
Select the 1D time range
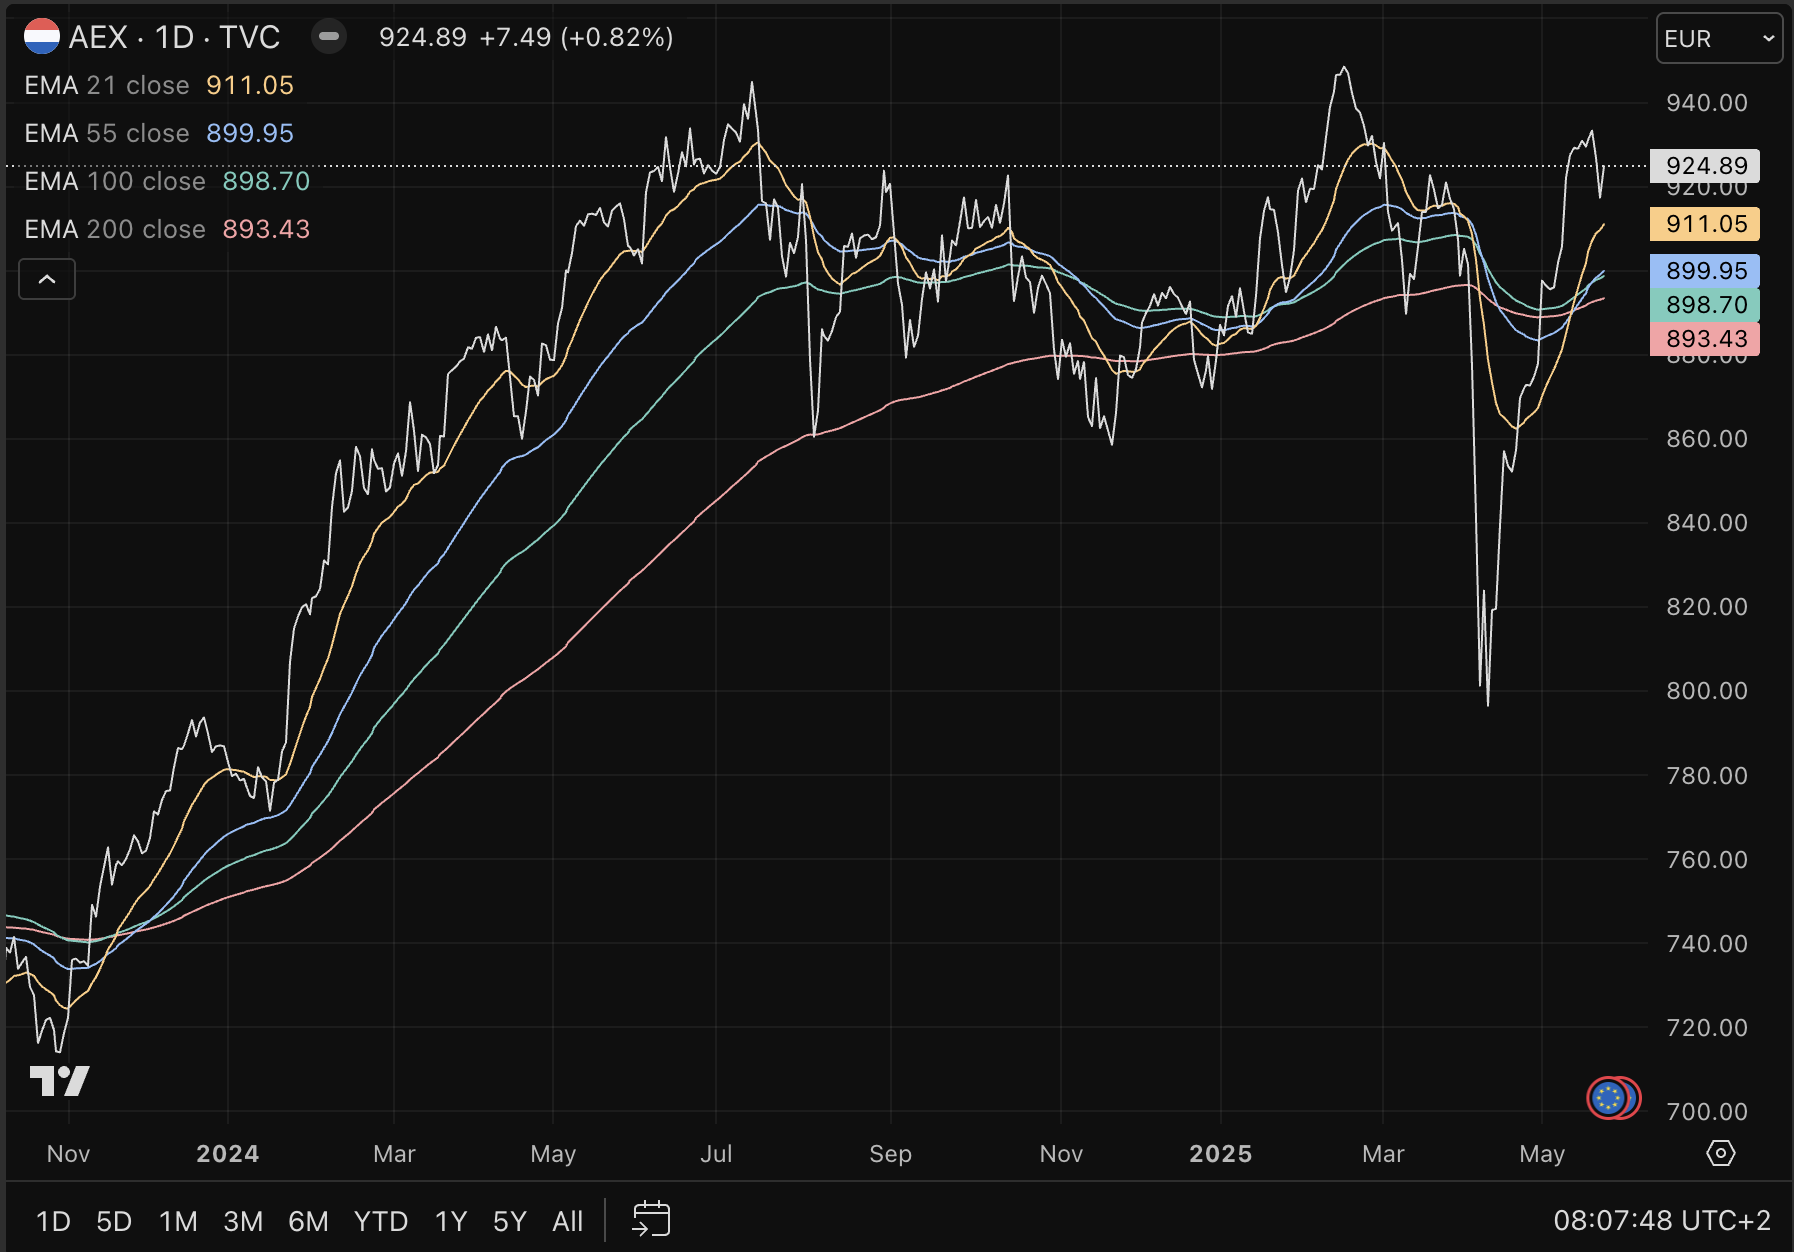[x=53, y=1221]
